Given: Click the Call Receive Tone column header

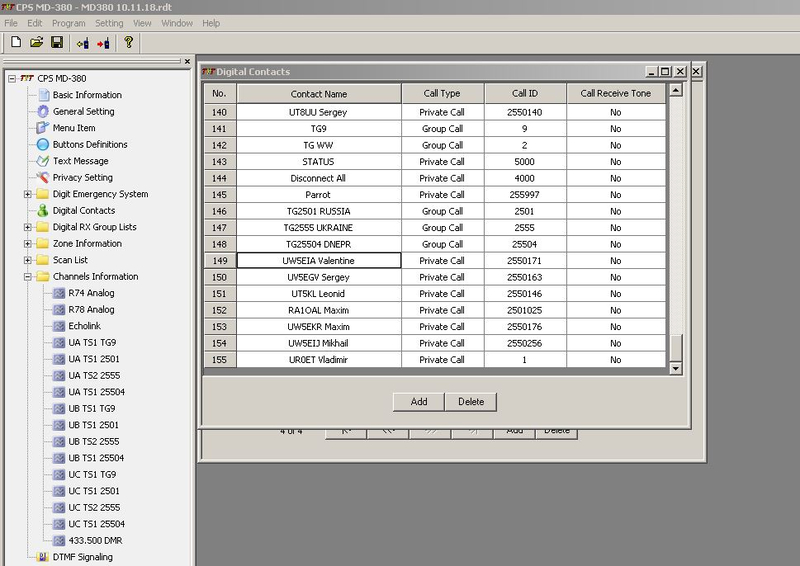Looking at the screenshot, I should coord(616,93).
